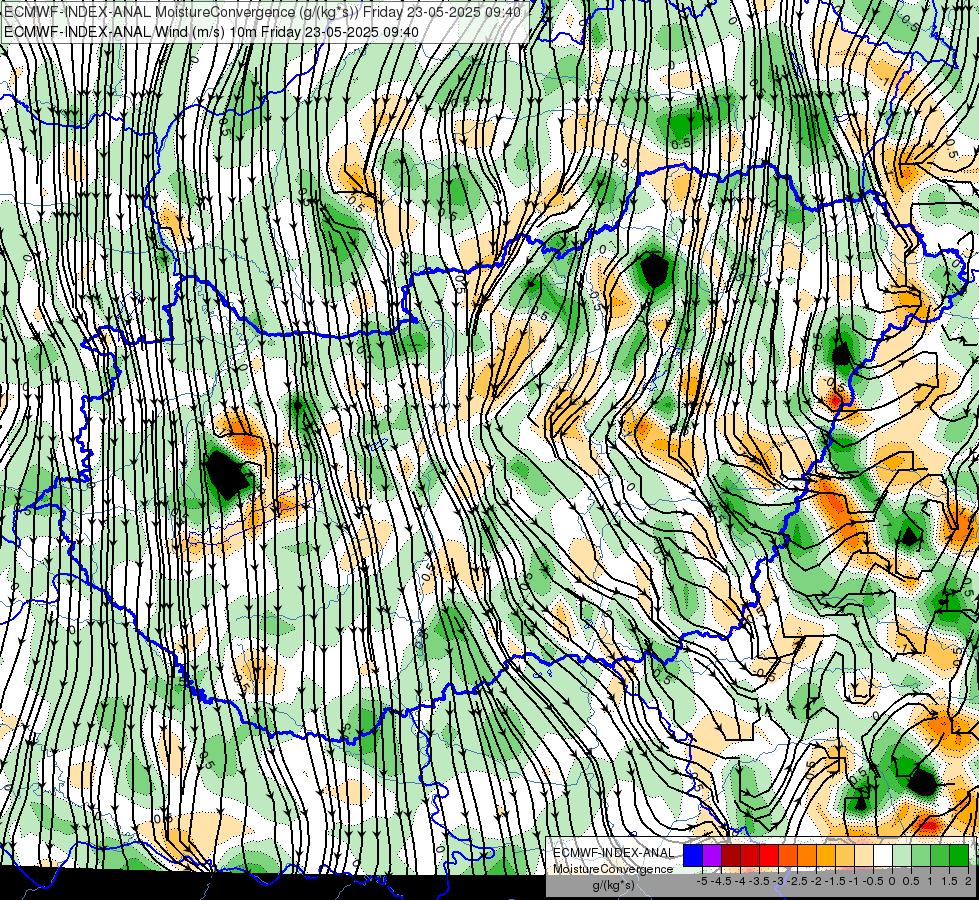
Task: Click the -3.5 tick label on the colorbar
Action: pos(760,881)
